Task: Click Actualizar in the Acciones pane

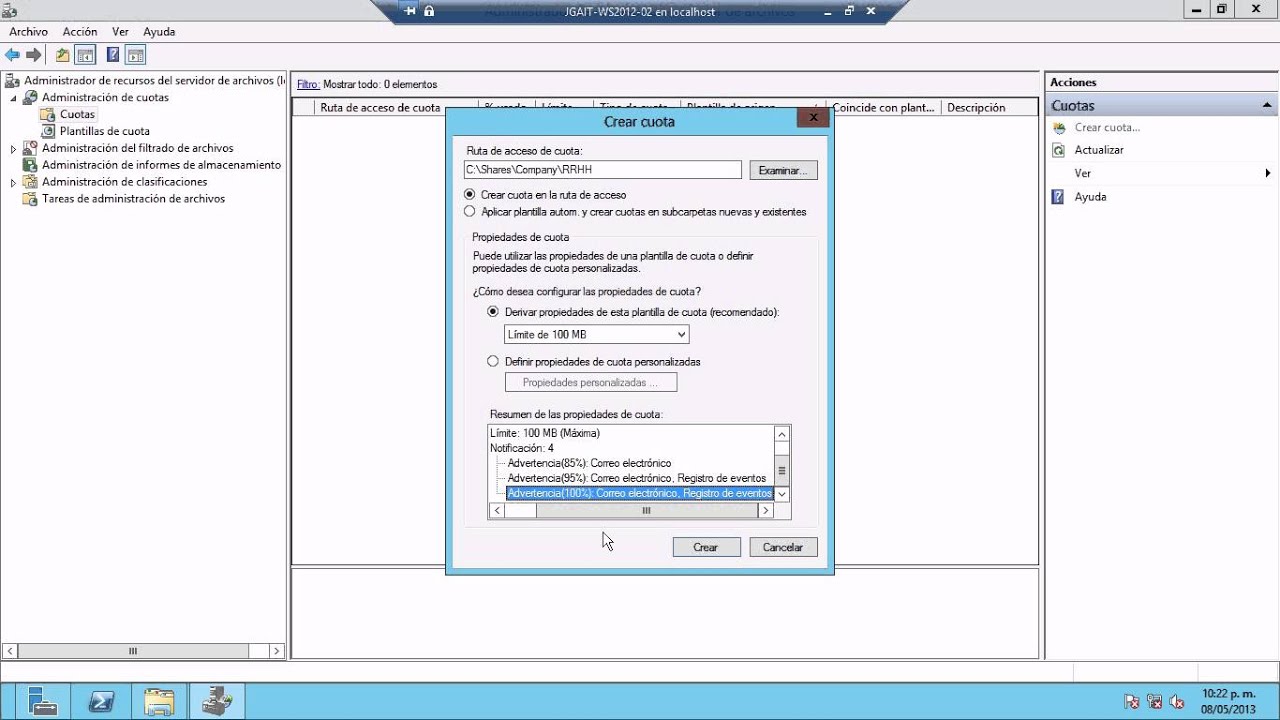Action: point(1099,150)
